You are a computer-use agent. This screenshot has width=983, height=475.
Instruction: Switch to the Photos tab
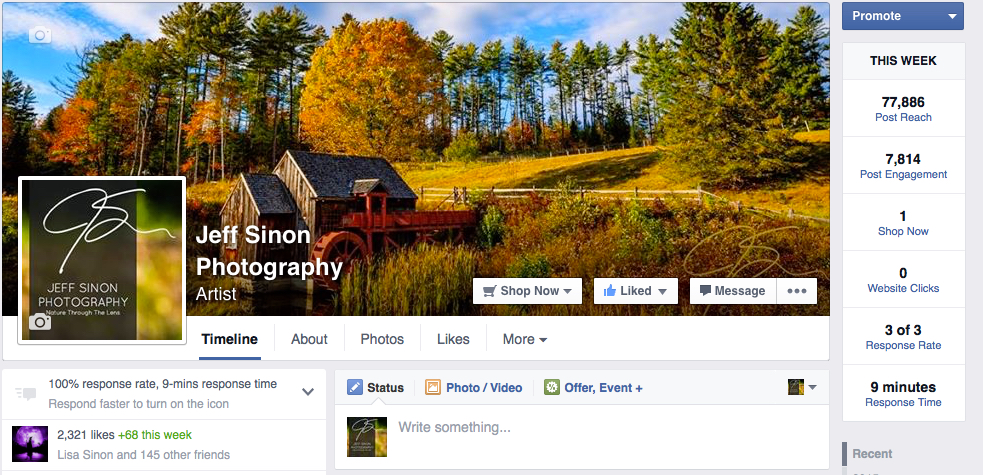382,339
